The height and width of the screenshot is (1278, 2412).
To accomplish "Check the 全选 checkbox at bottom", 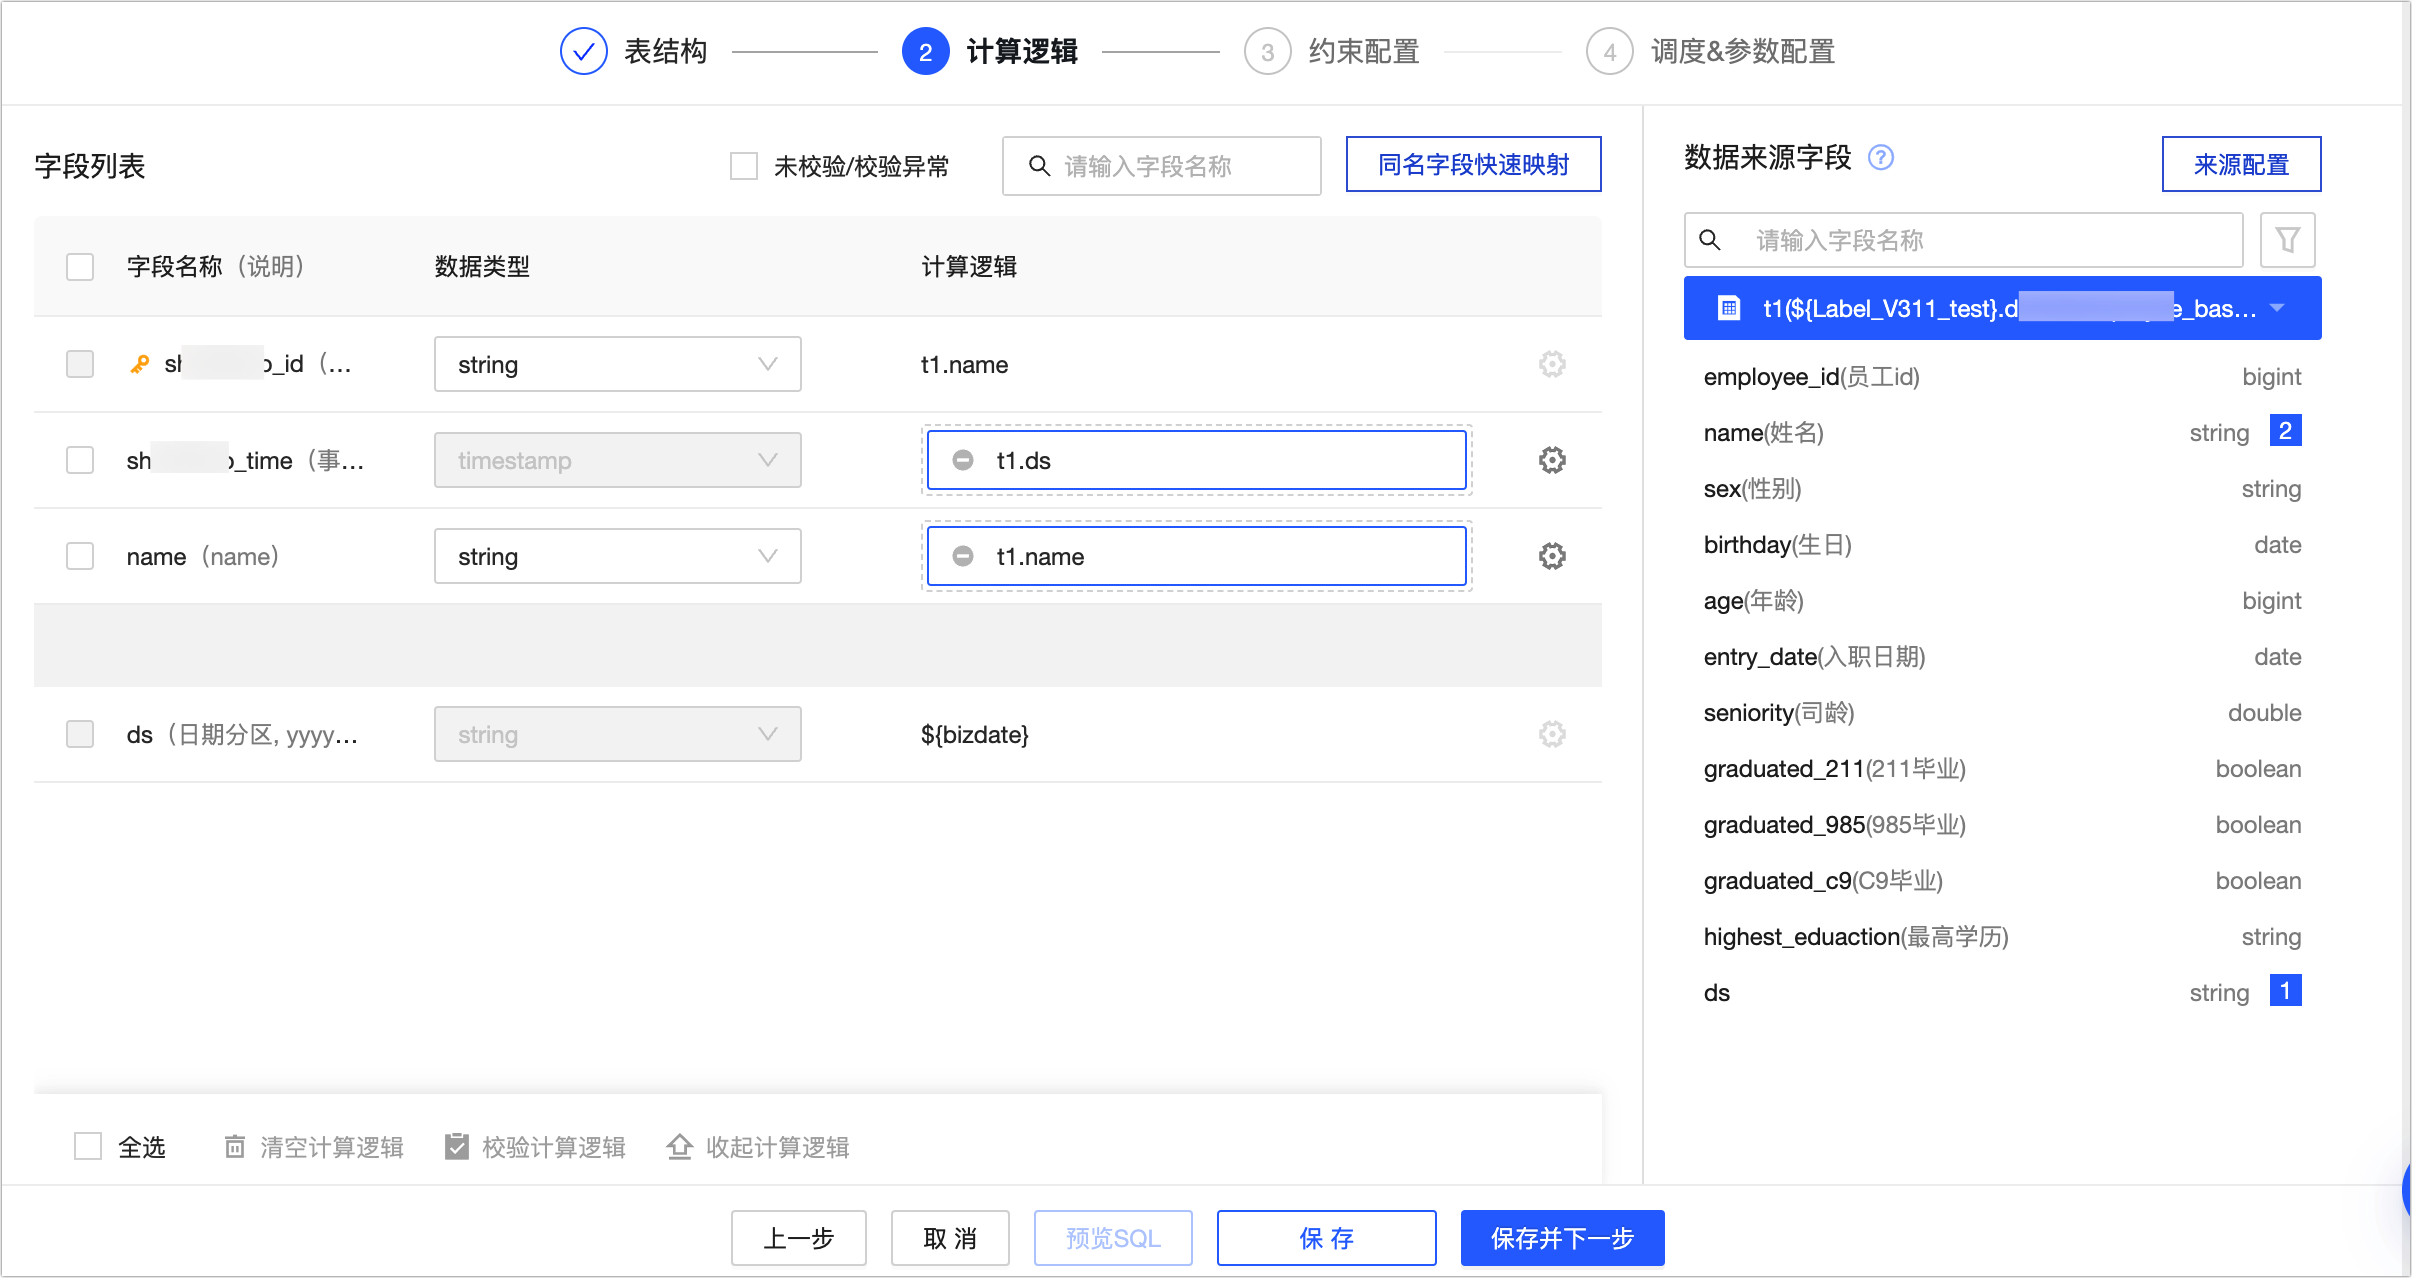I will (x=88, y=1146).
